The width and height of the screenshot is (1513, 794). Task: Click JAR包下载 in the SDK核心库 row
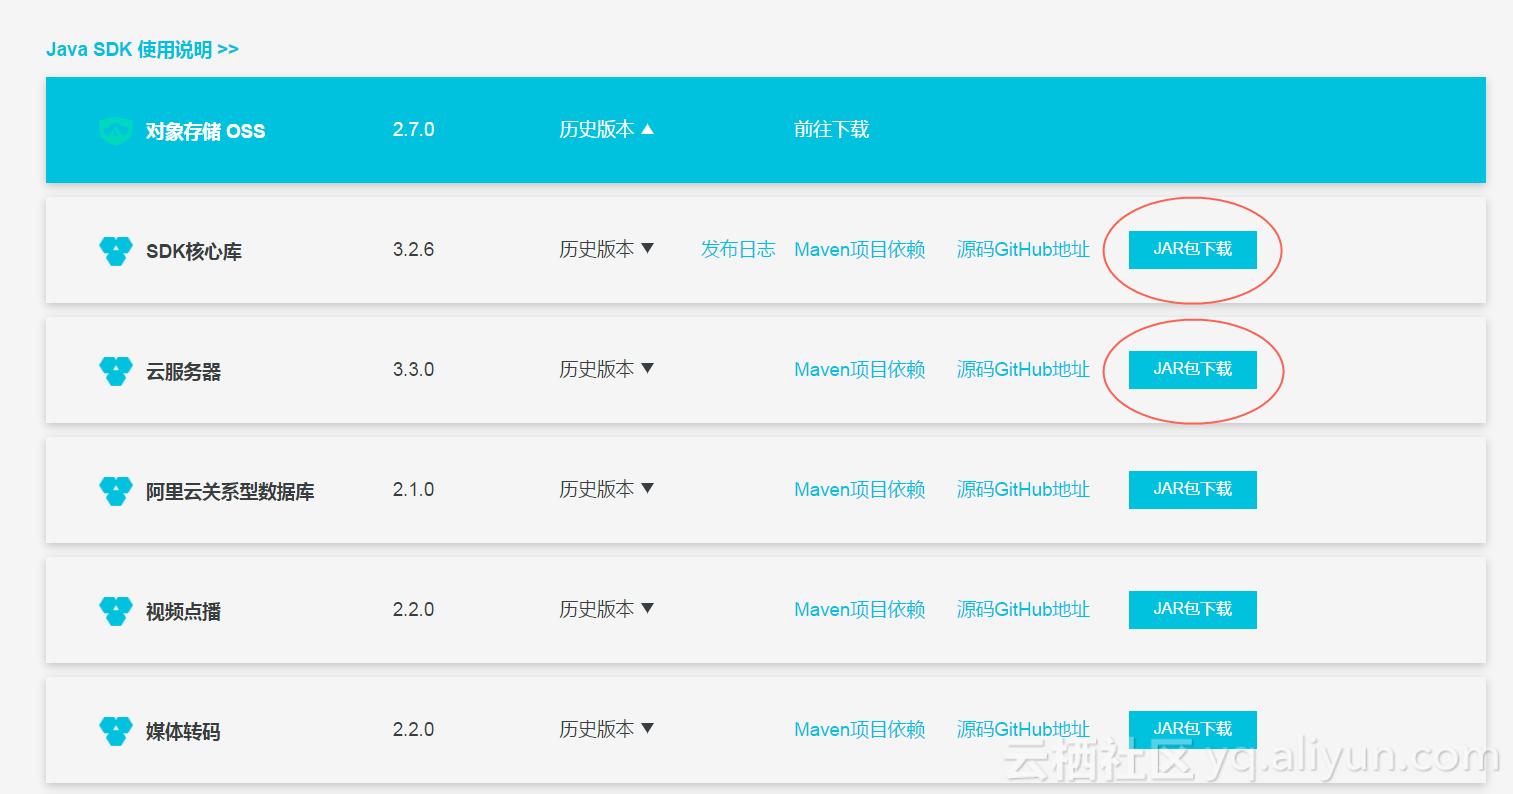tap(1191, 249)
